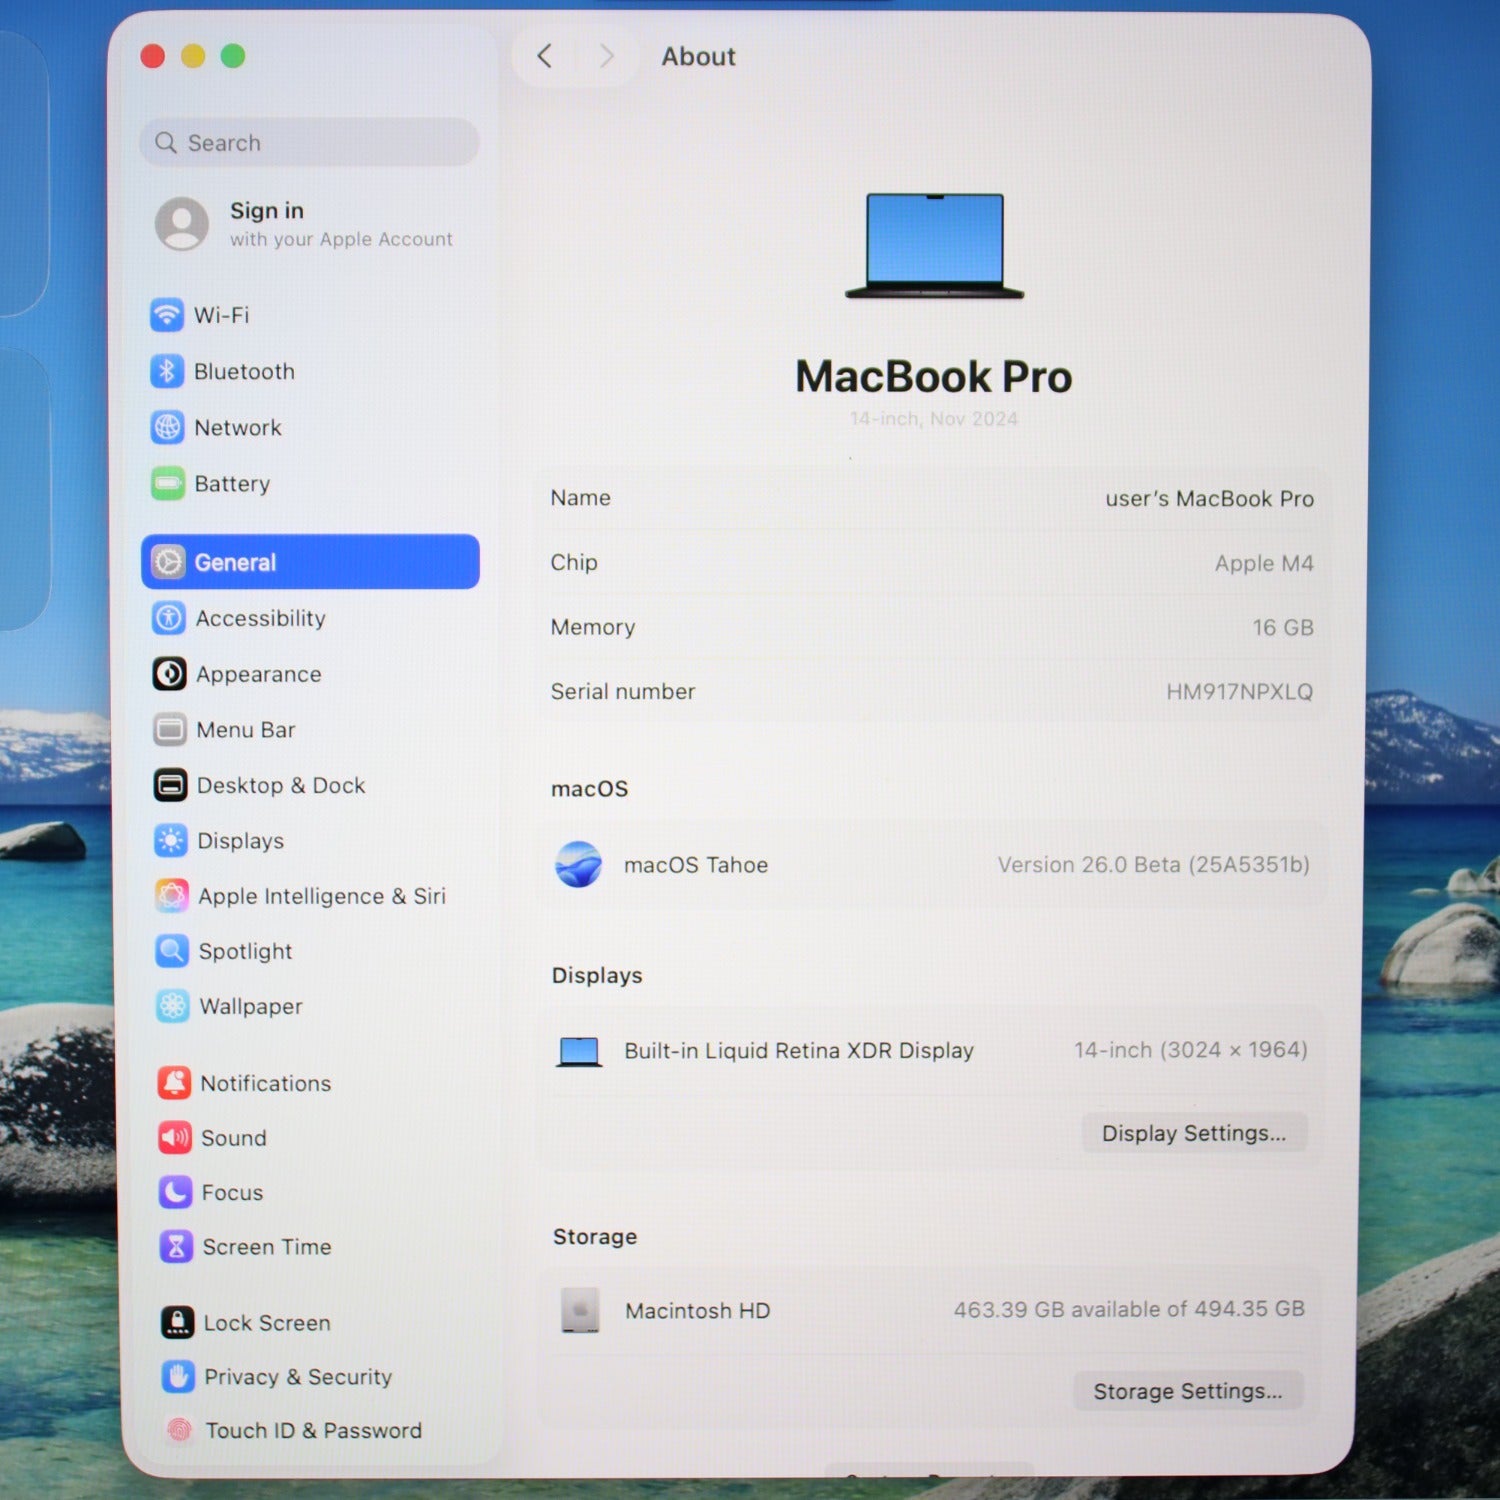Click the forward navigation chevron
Viewport: 1500px width, 1500px height.
click(x=606, y=57)
